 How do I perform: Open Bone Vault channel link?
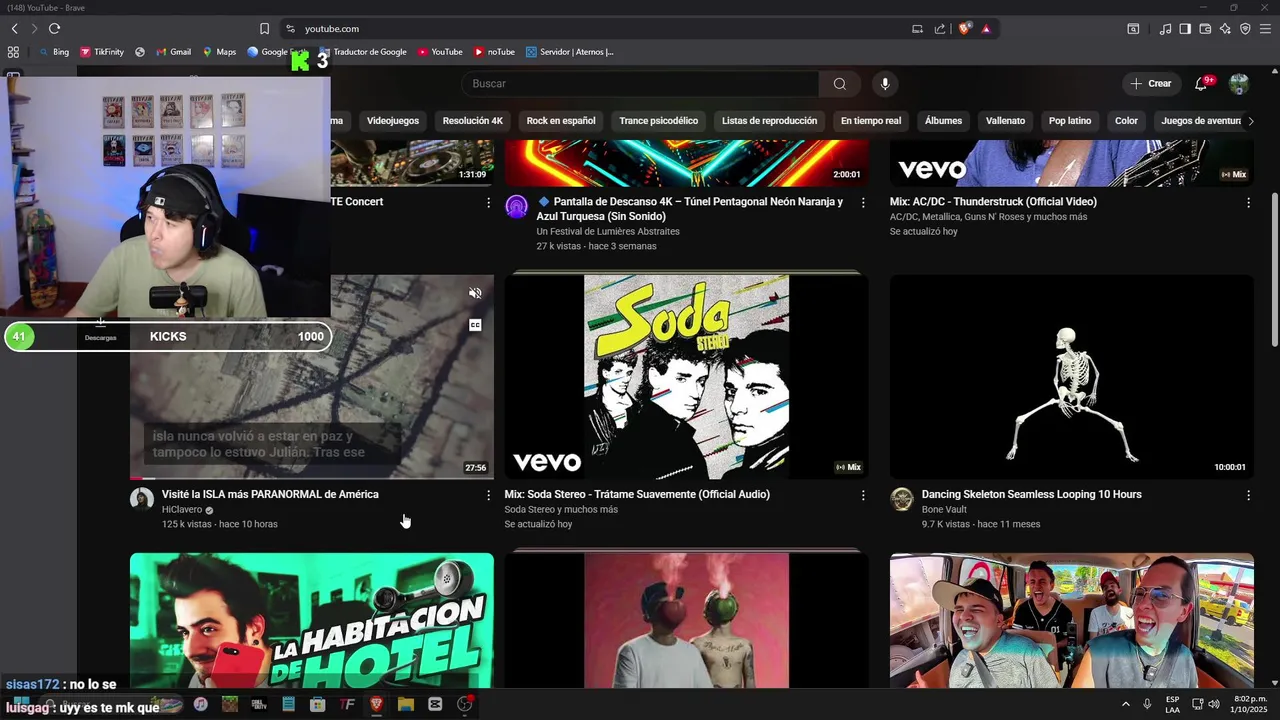point(944,510)
